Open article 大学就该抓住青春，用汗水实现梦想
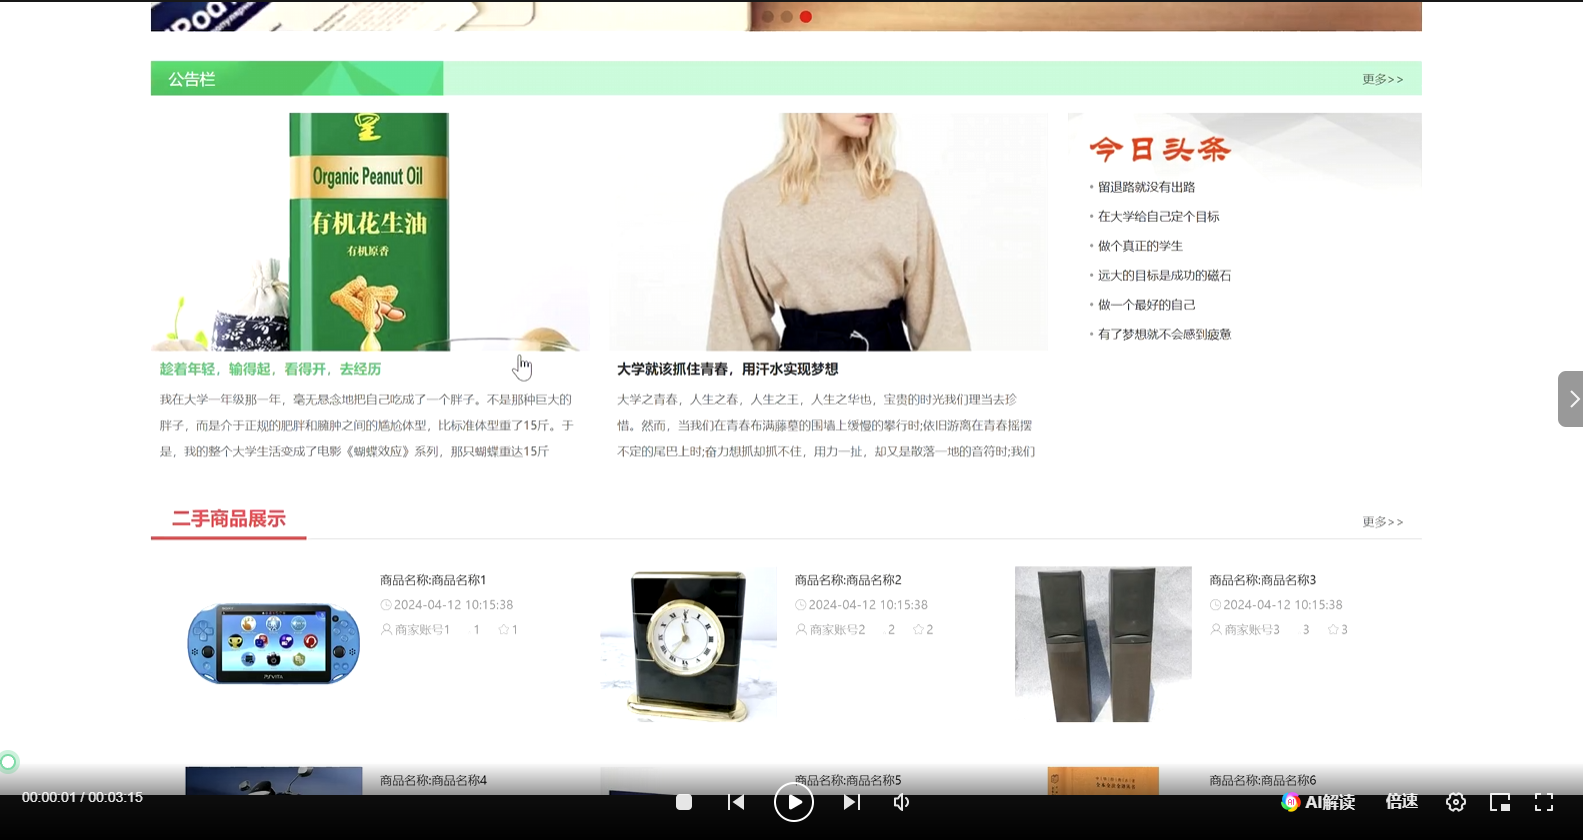The height and width of the screenshot is (840, 1583). tap(728, 369)
